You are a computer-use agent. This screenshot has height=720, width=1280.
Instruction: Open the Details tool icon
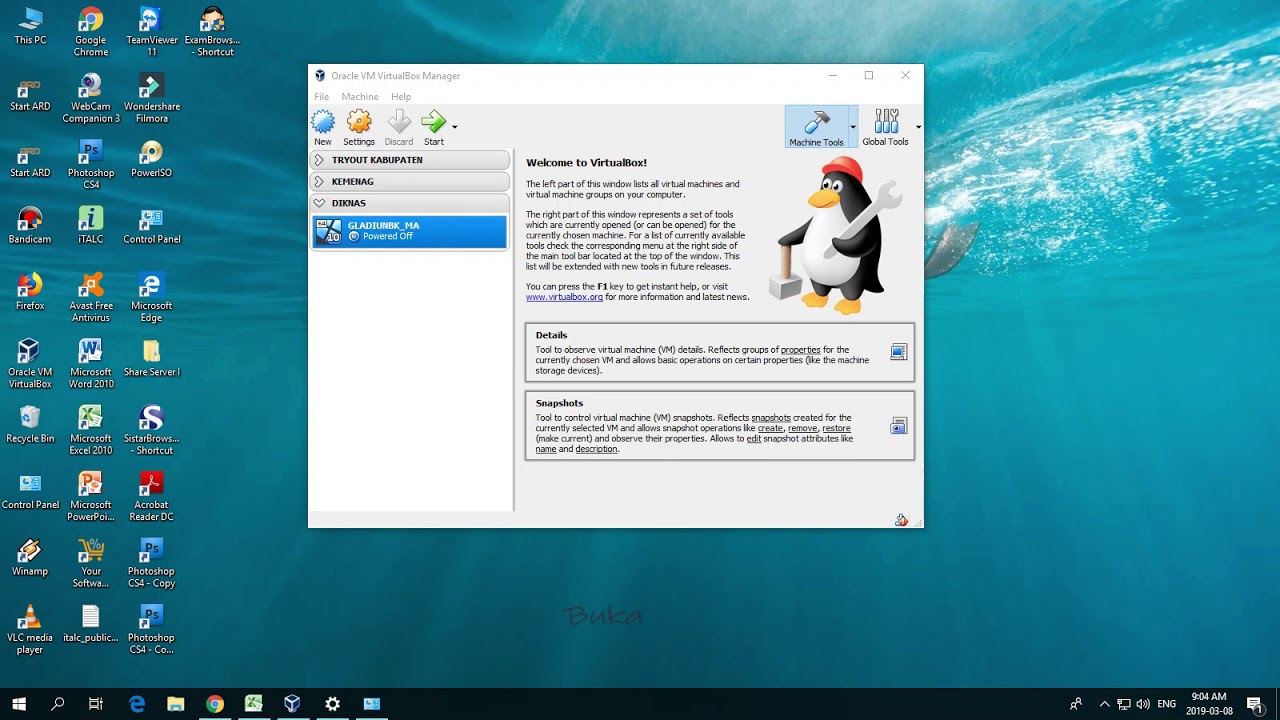click(x=899, y=352)
